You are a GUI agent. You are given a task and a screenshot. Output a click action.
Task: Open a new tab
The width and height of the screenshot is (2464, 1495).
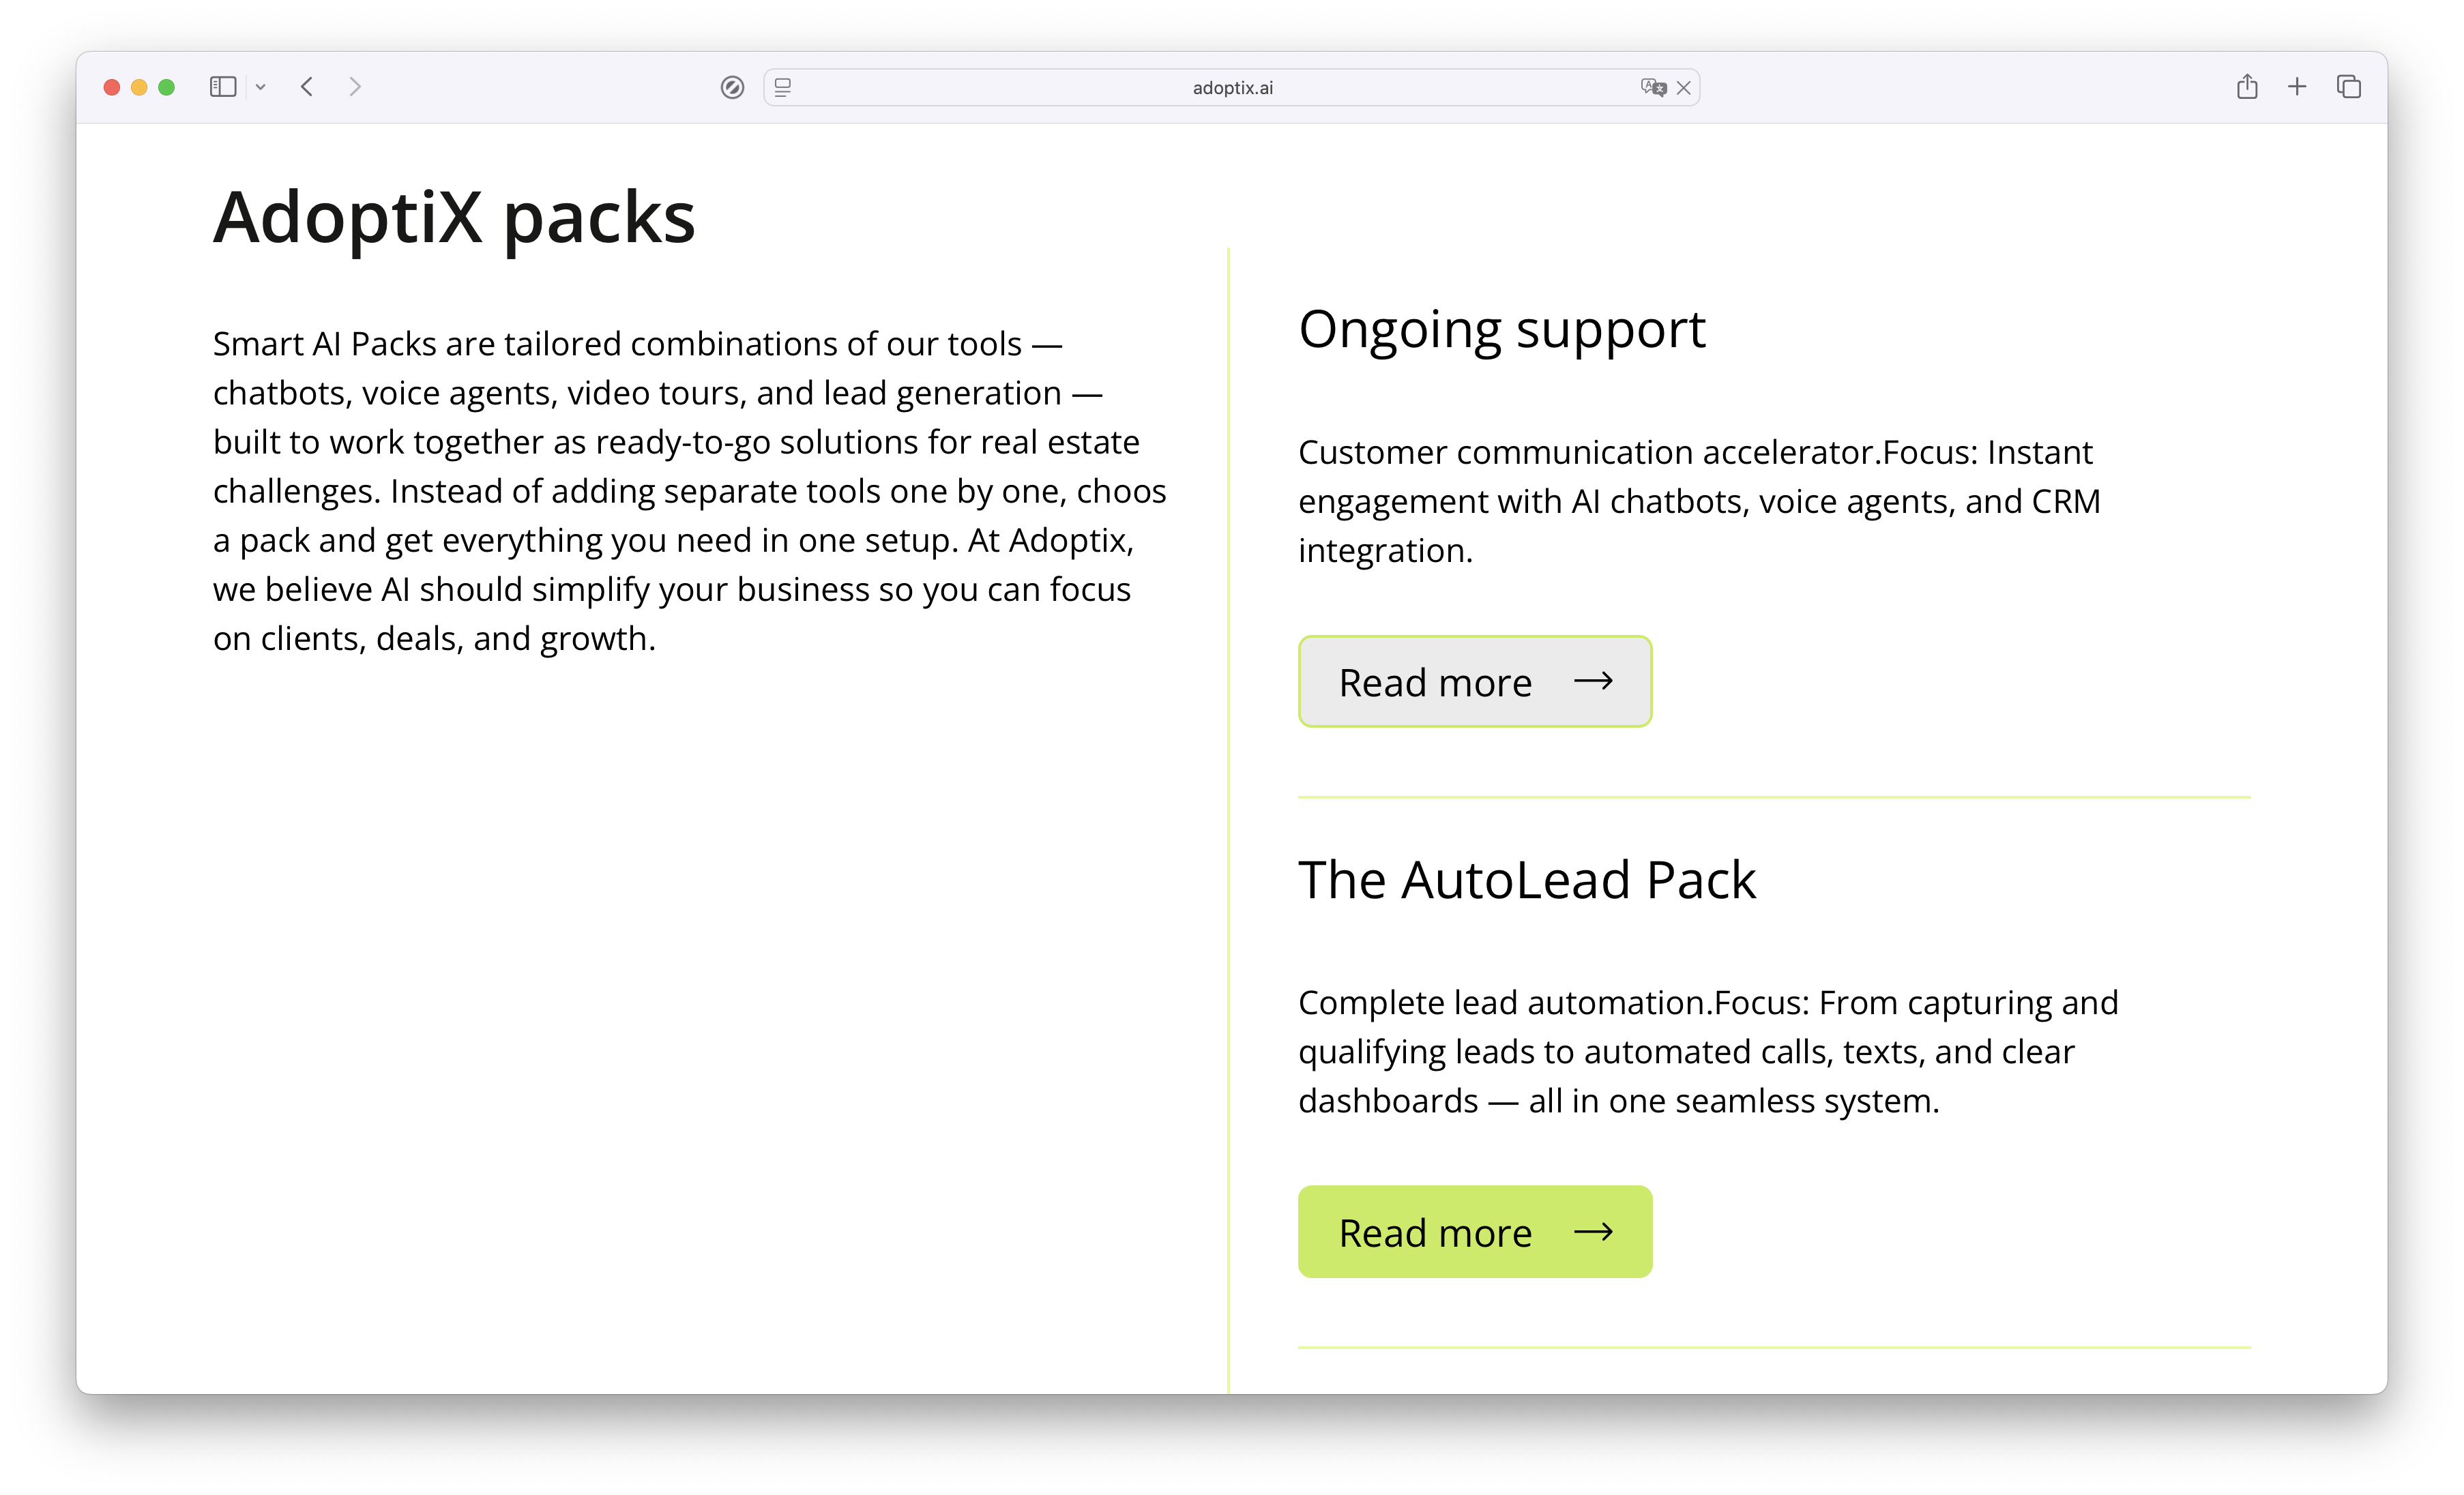point(2297,87)
